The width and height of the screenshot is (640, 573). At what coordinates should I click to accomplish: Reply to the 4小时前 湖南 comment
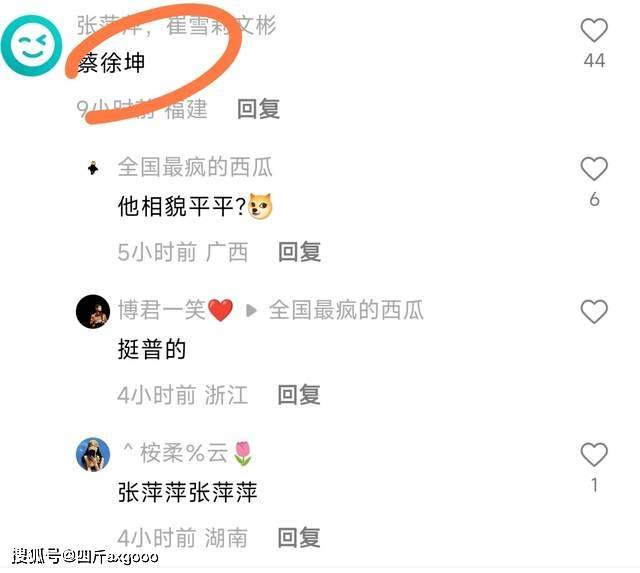click(299, 537)
